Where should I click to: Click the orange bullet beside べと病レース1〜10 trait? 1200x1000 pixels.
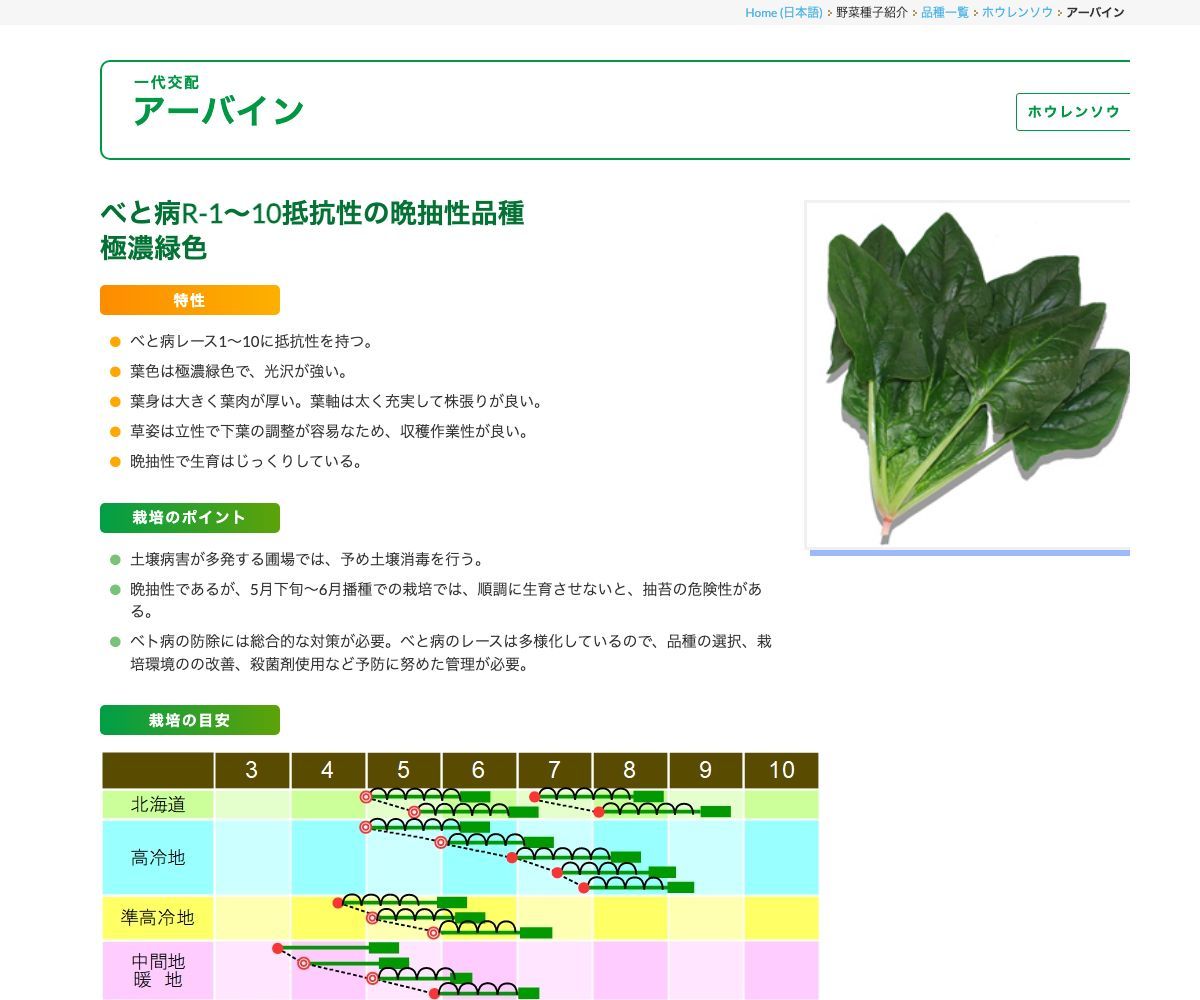coord(113,341)
